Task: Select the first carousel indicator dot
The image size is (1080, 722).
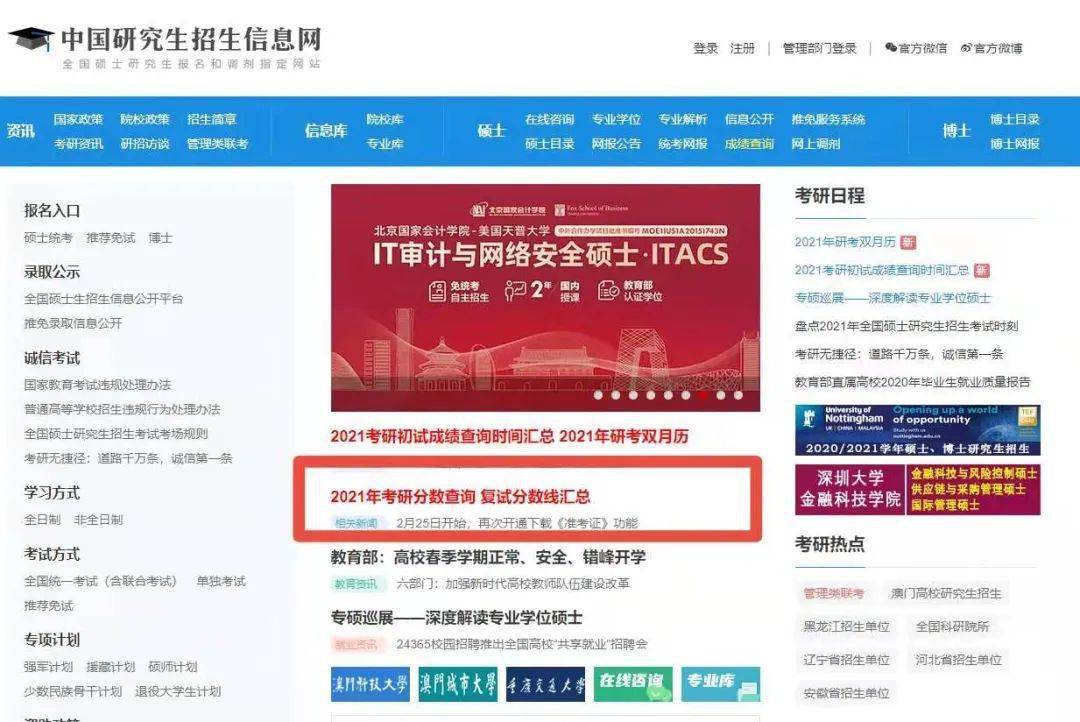Action: coord(599,395)
